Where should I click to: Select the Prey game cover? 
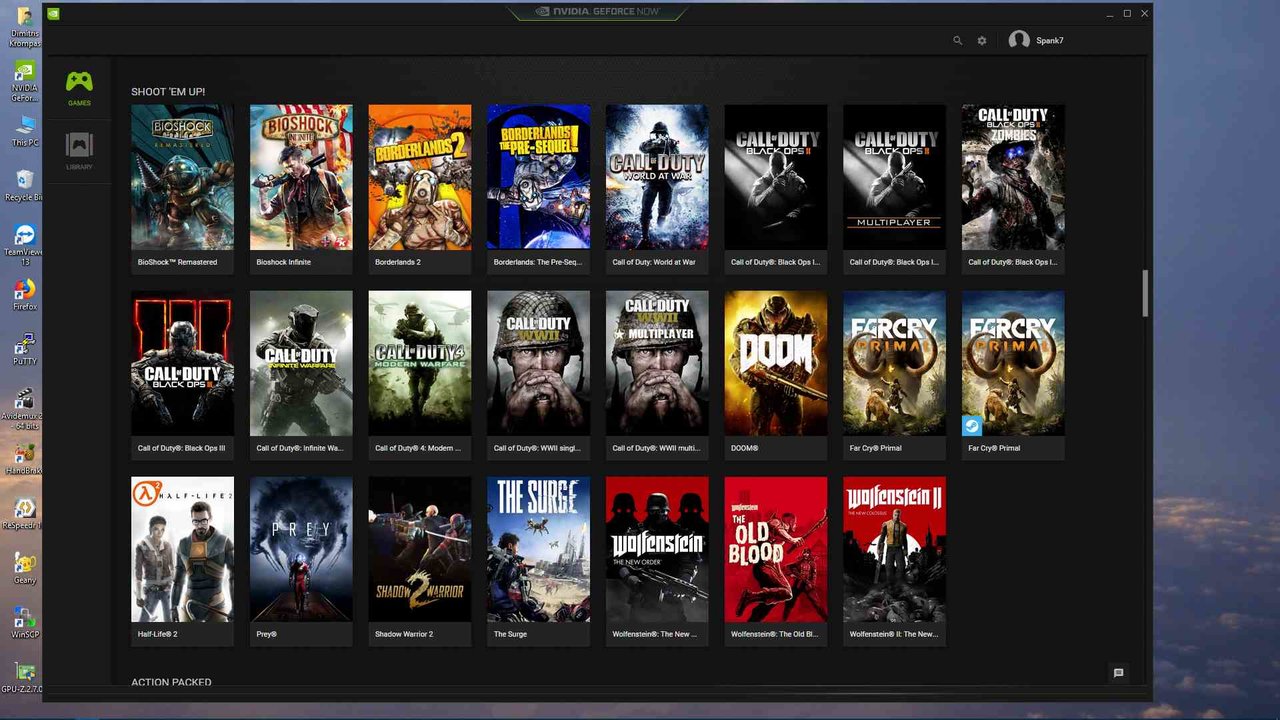tap(301, 549)
